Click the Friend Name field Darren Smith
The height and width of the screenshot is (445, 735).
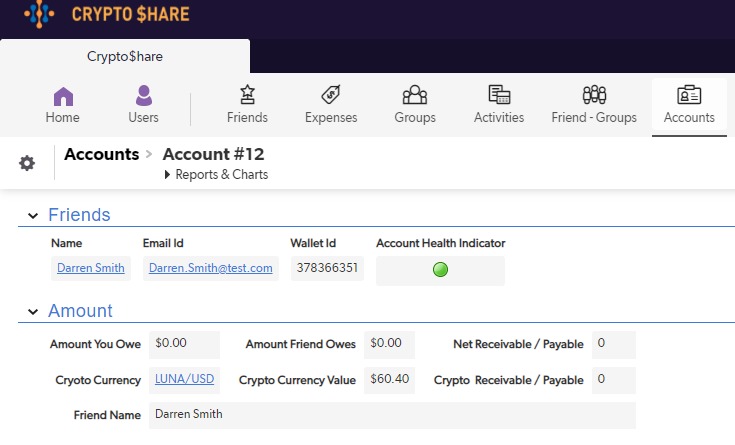tap(392, 415)
